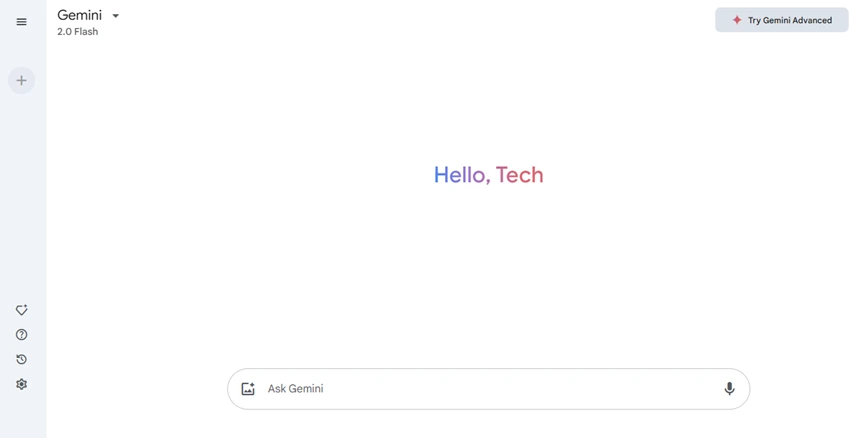This screenshot has width=850, height=438.
Task: Activate the microphone voice input
Action: coord(729,389)
